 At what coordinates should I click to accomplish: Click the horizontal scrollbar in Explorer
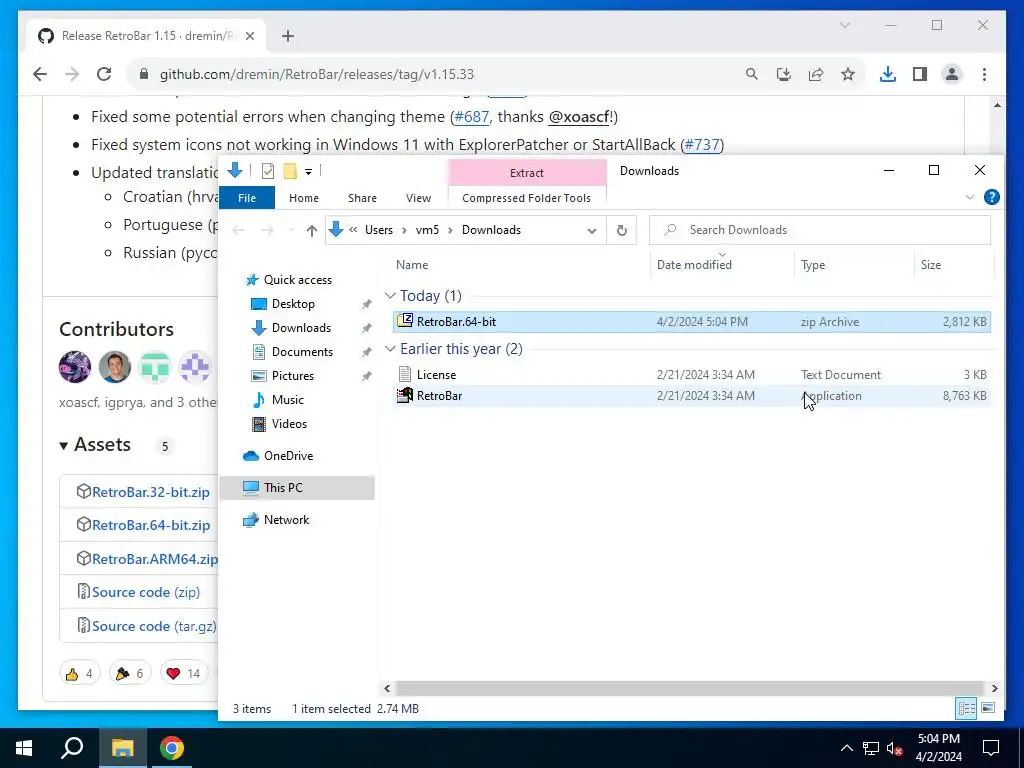[690, 688]
